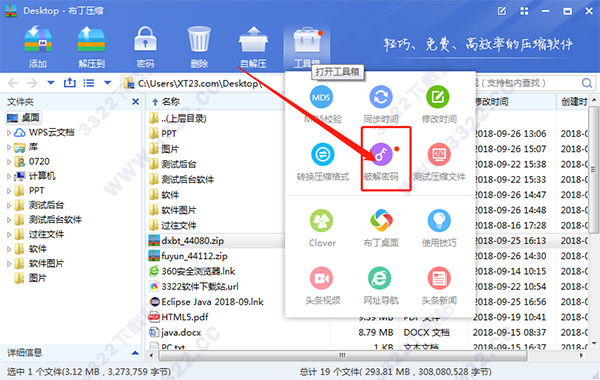Screen dimensions: 600x380
Task: Go forward with the right arrow
Action: [31, 83]
